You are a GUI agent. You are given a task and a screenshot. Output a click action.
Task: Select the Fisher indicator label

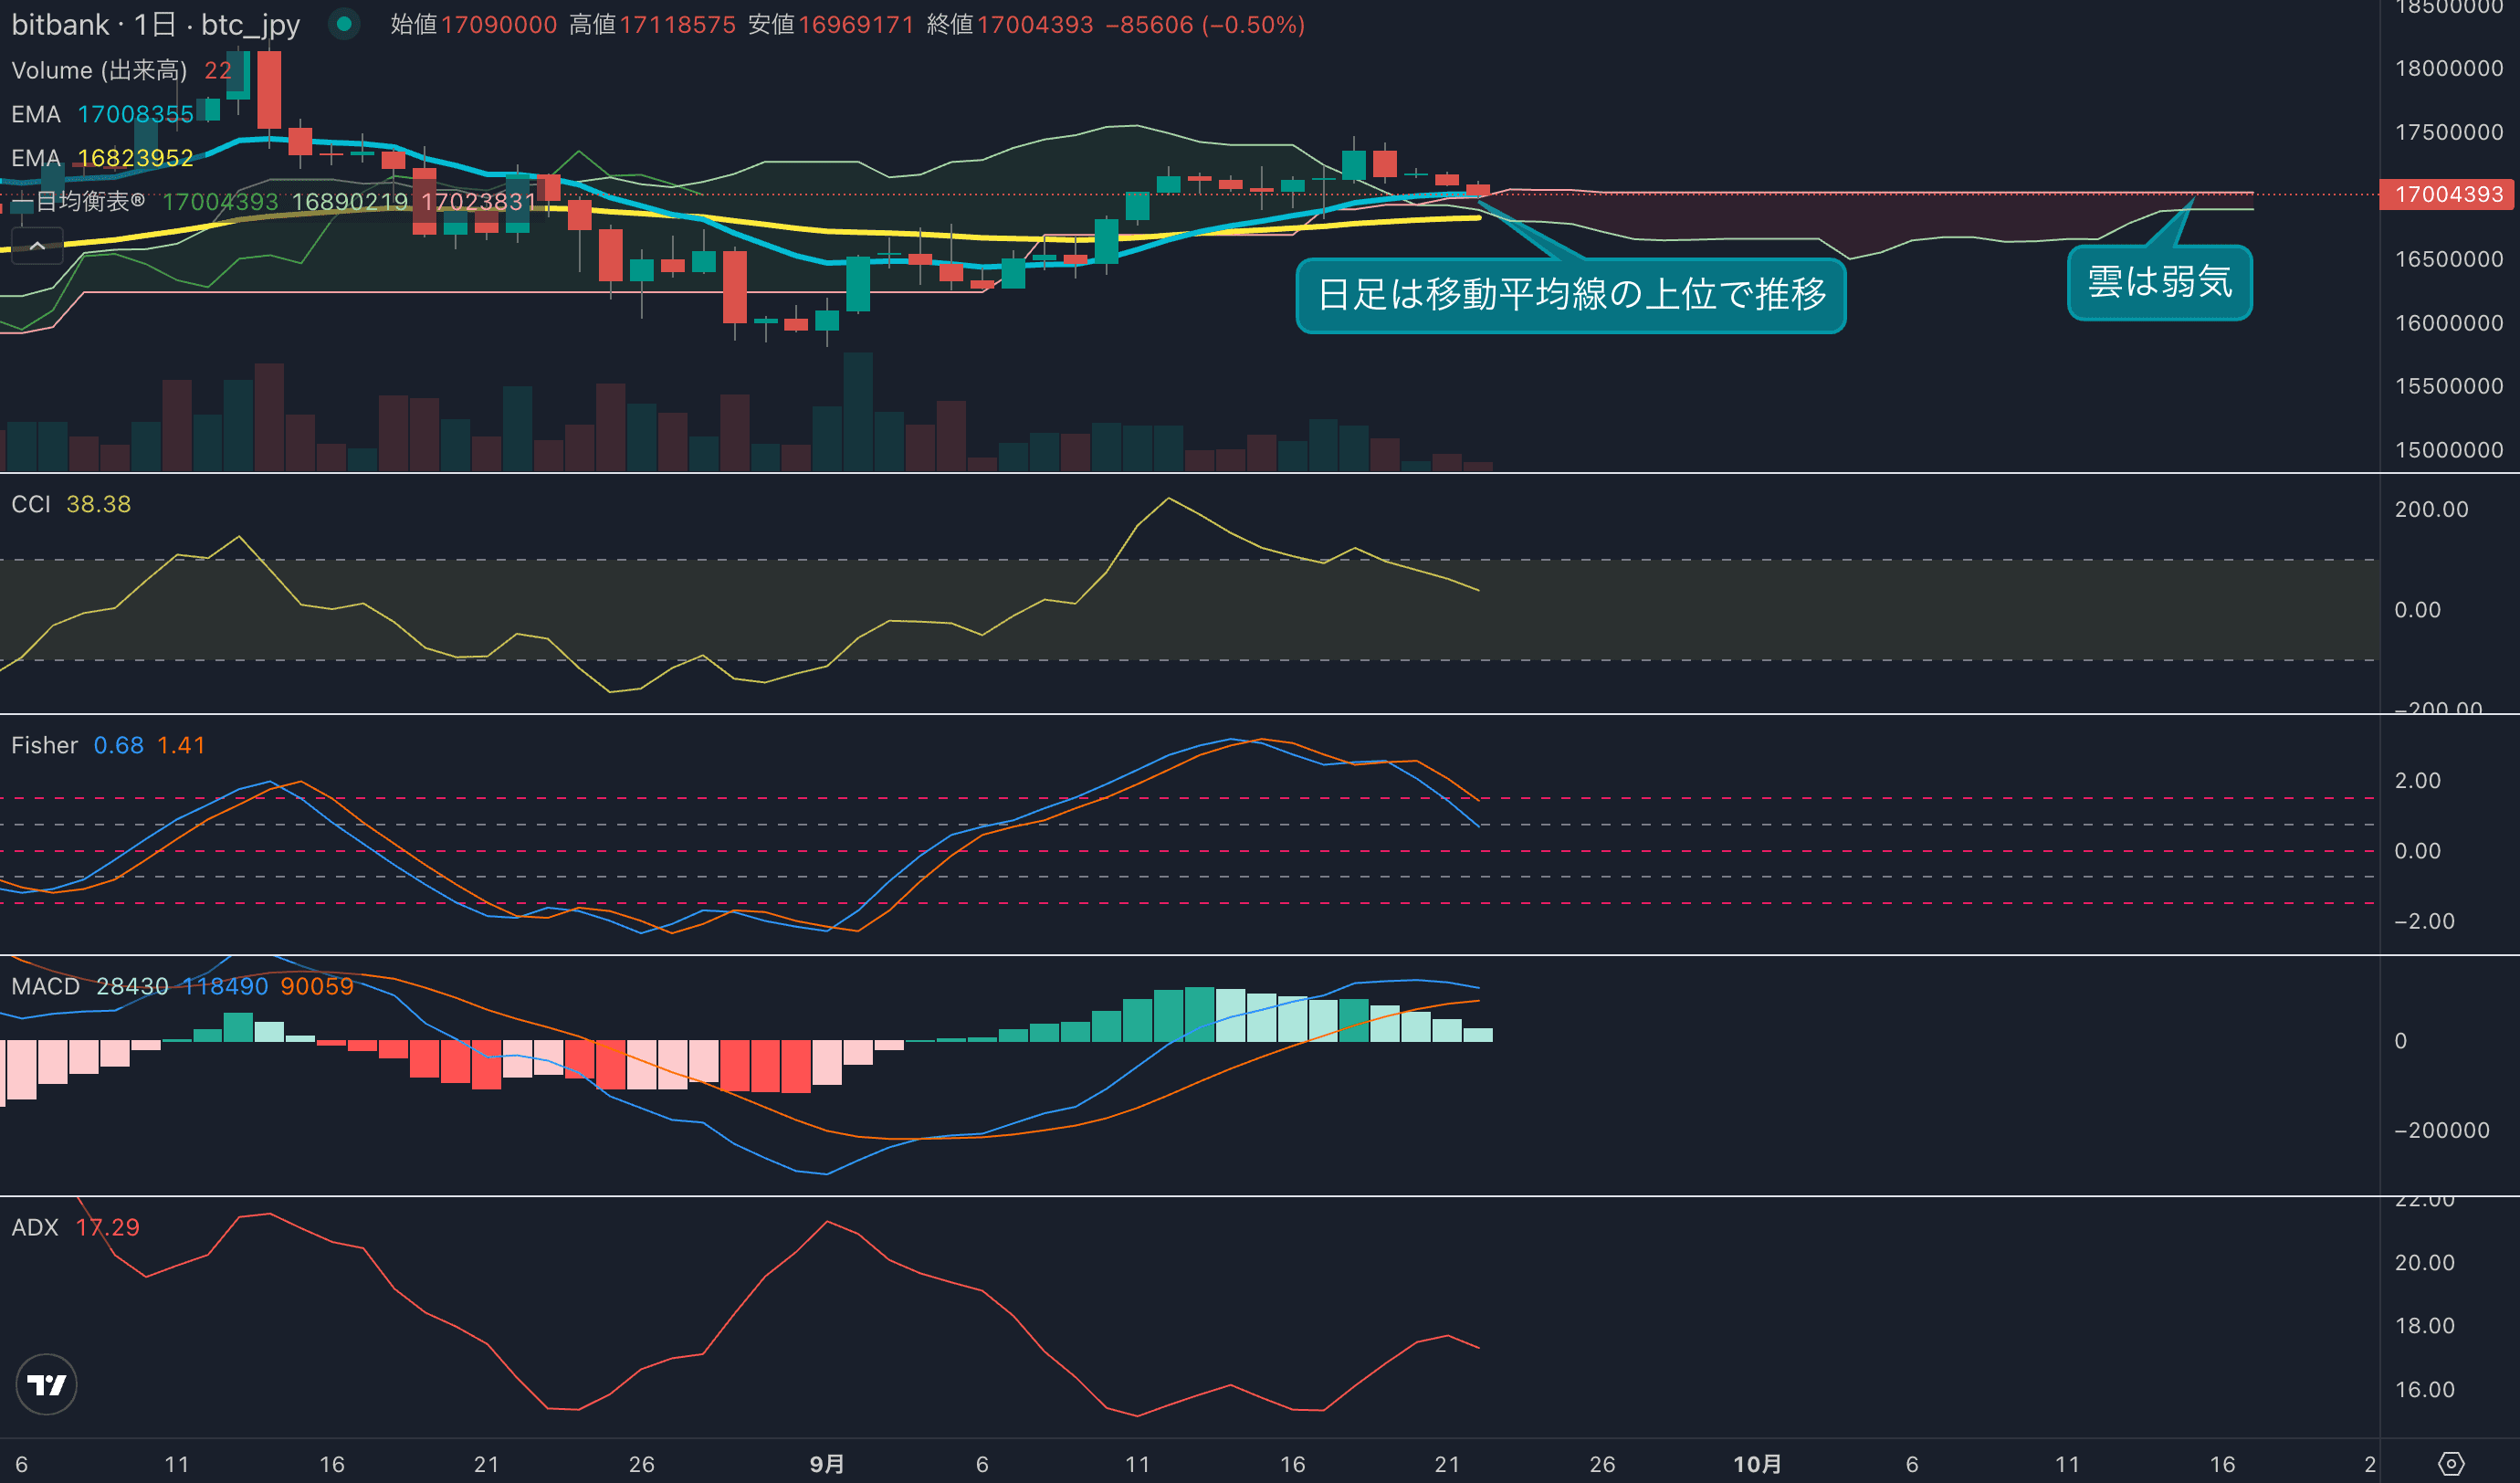(x=44, y=745)
